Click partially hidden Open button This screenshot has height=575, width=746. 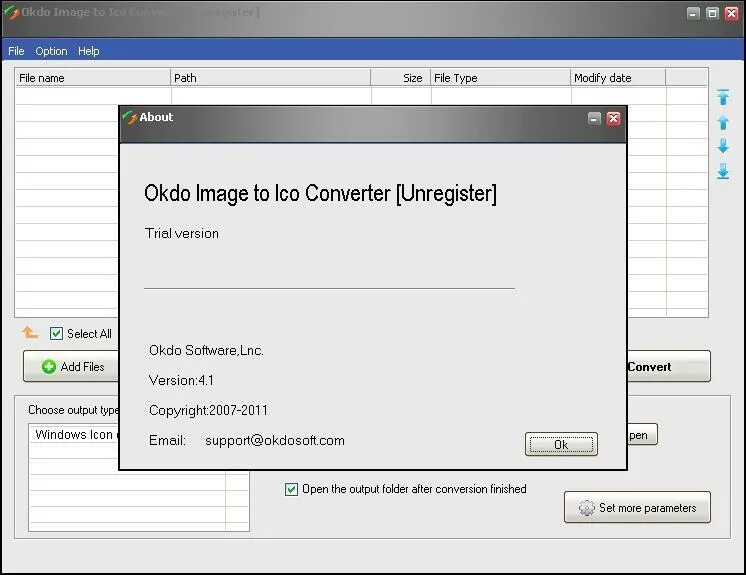[x=642, y=435]
